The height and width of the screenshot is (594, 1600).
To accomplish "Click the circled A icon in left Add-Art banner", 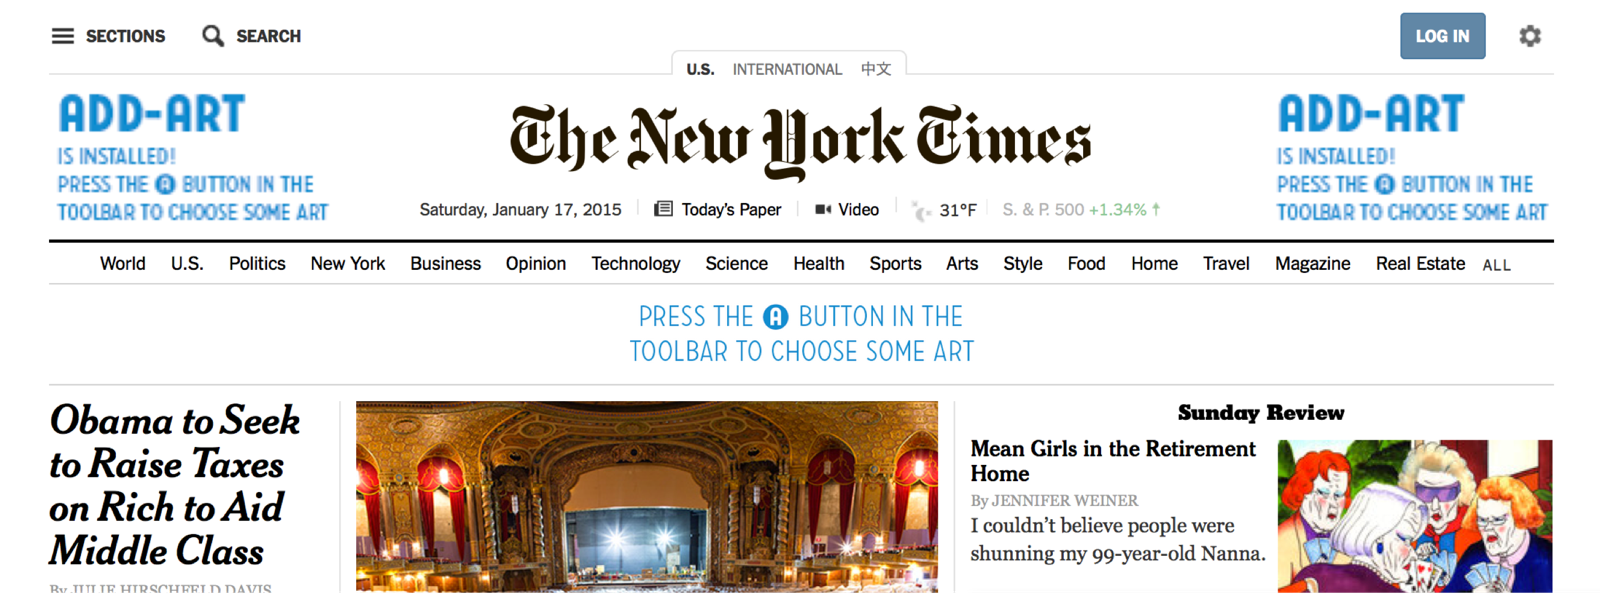I will pyautogui.click(x=165, y=184).
